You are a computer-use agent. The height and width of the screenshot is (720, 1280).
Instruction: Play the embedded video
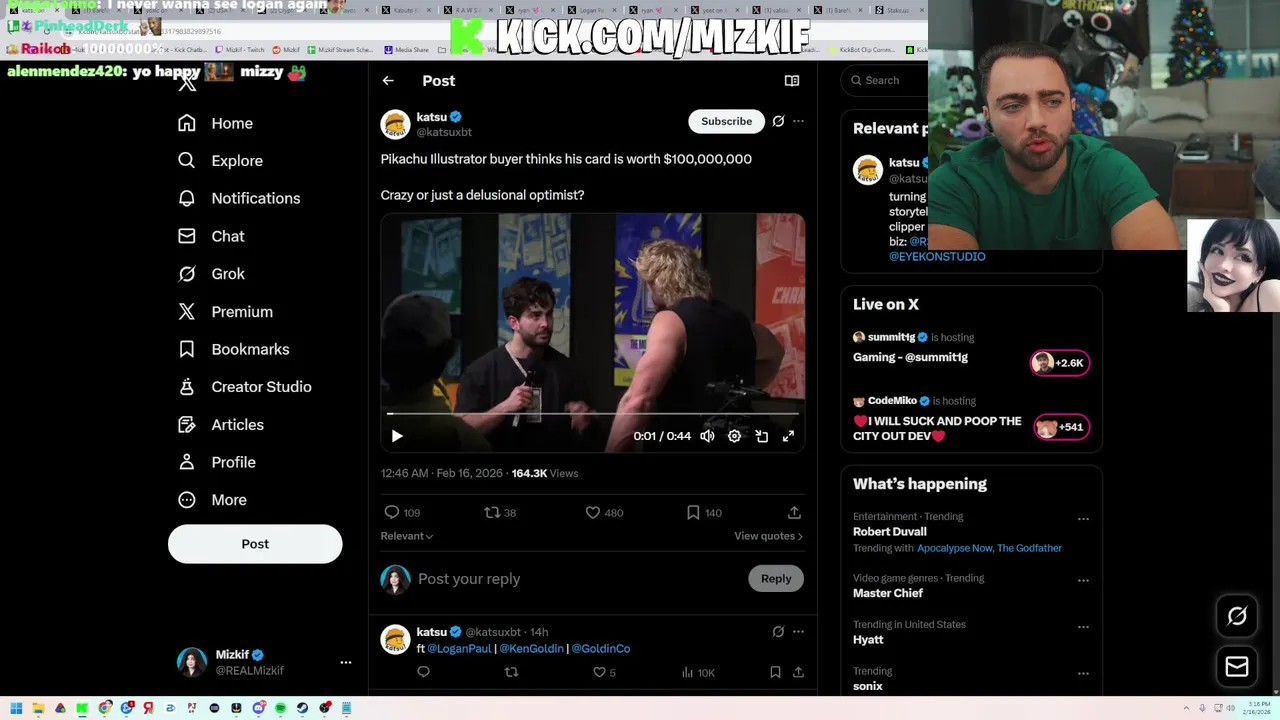pyautogui.click(x=397, y=436)
